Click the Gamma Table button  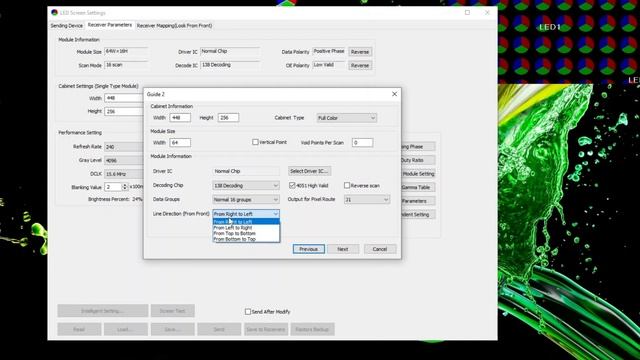[418, 187]
